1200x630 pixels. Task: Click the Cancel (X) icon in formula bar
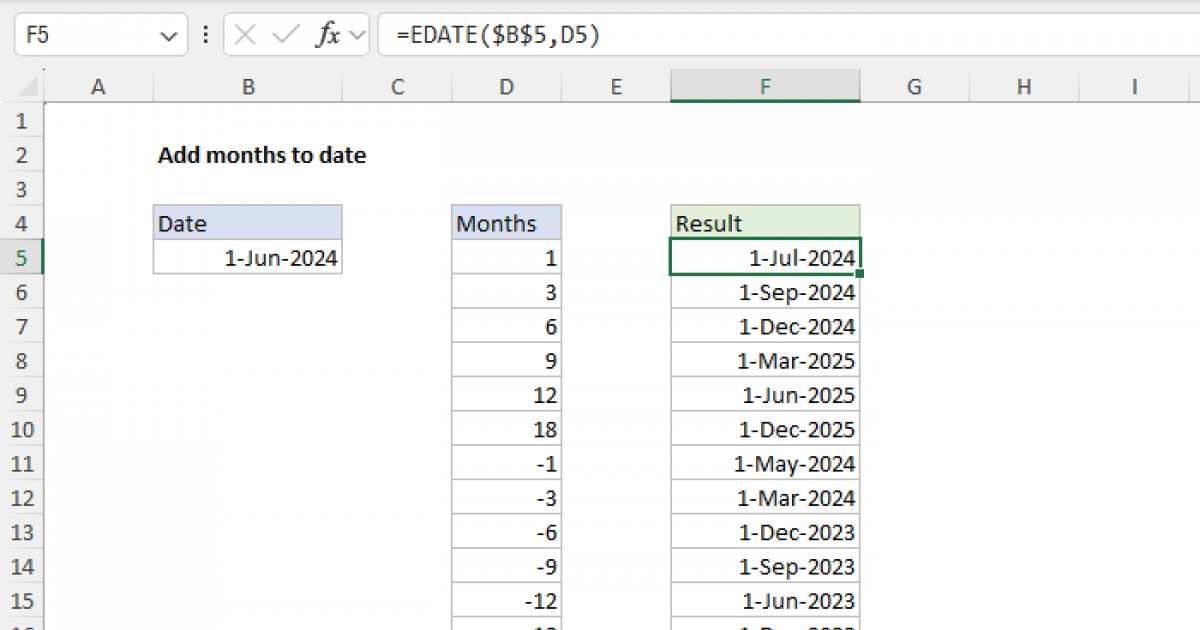[x=246, y=35]
